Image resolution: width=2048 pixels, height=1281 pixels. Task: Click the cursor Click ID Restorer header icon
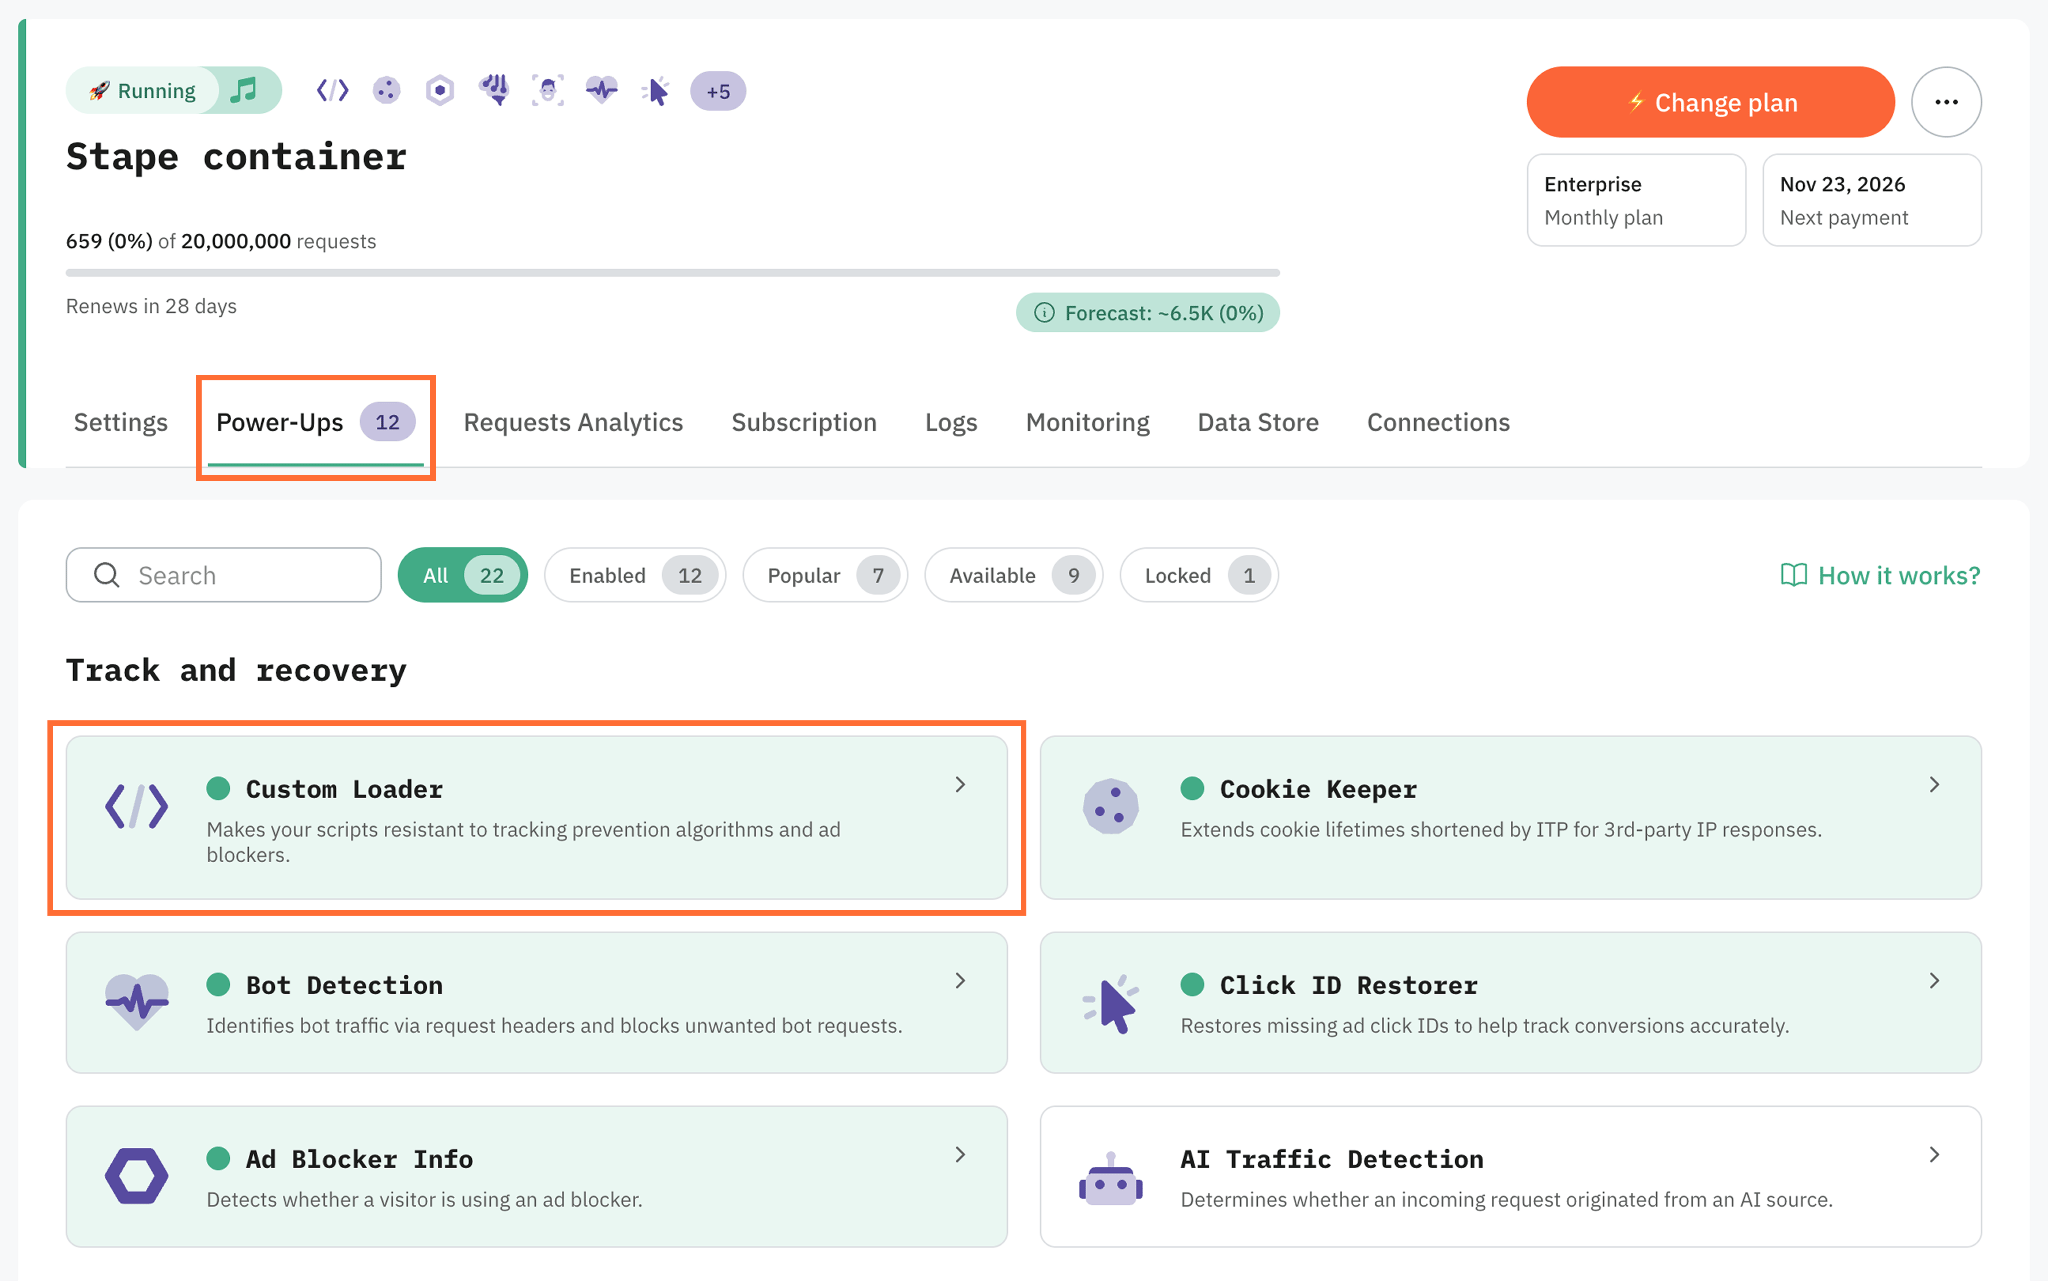tap(656, 91)
